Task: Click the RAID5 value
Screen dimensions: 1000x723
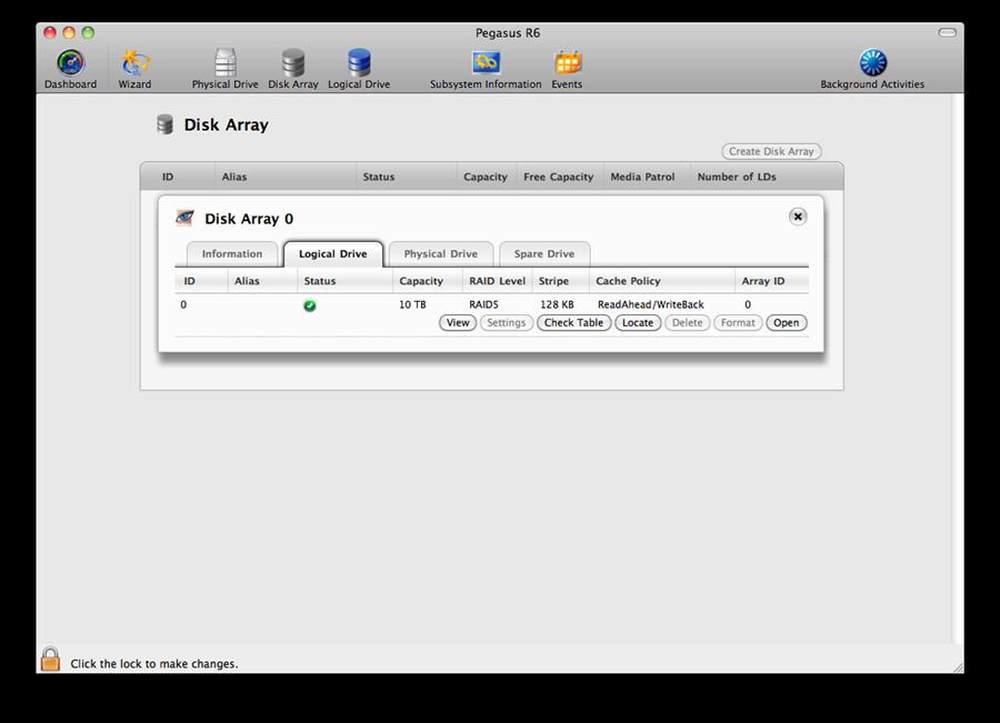Action: pyautogui.click(x=483, y=305)
